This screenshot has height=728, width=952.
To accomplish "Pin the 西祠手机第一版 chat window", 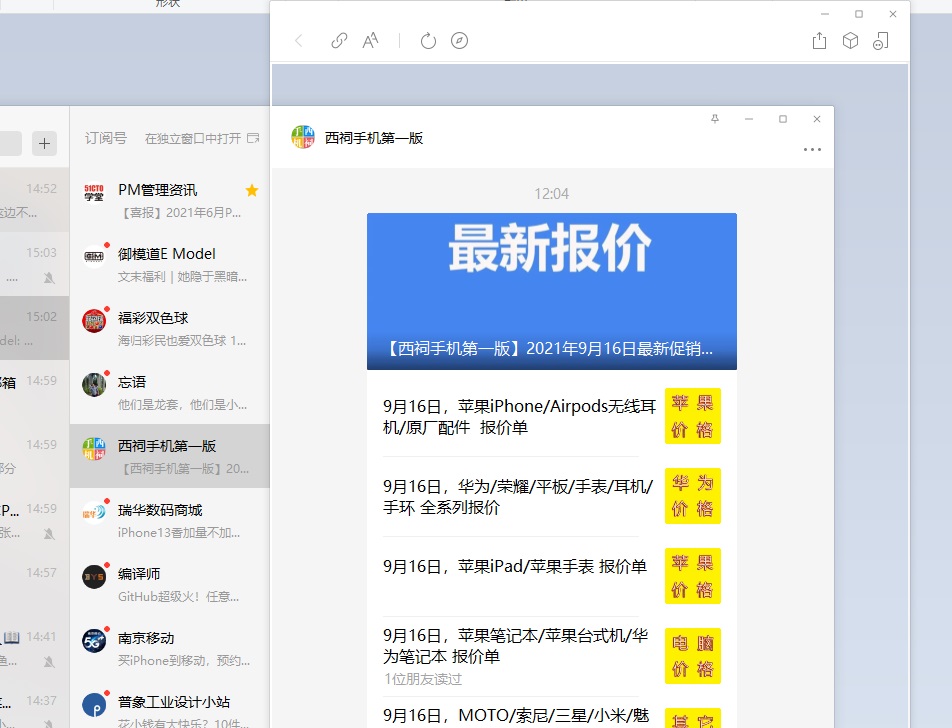I will coord(715,119).
